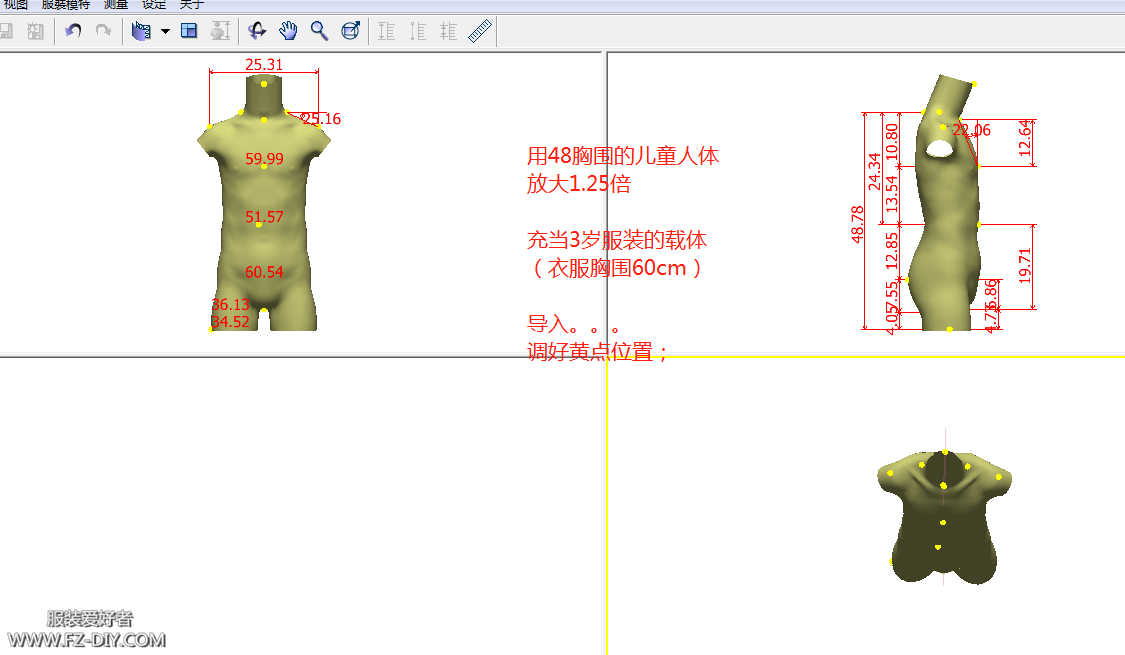The image size is (1125, 655).
Task: Click the yellow crotch point in front view
Action: pyautogui.click(x=264, y=311)
